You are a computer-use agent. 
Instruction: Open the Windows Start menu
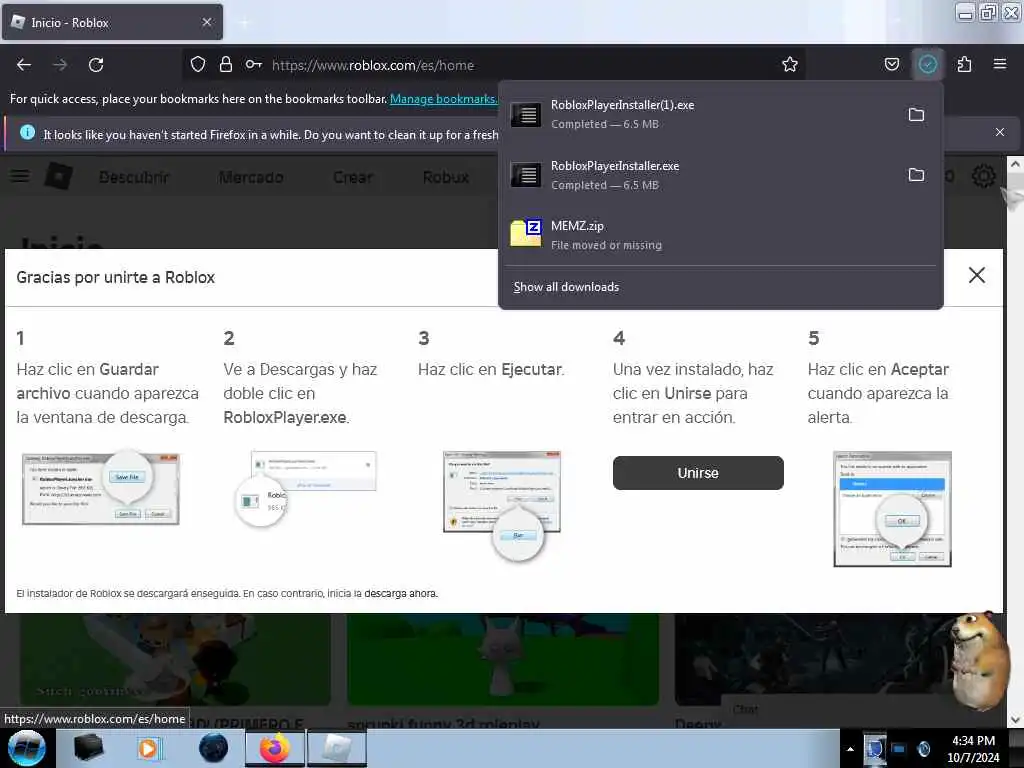tap(26, 748)
